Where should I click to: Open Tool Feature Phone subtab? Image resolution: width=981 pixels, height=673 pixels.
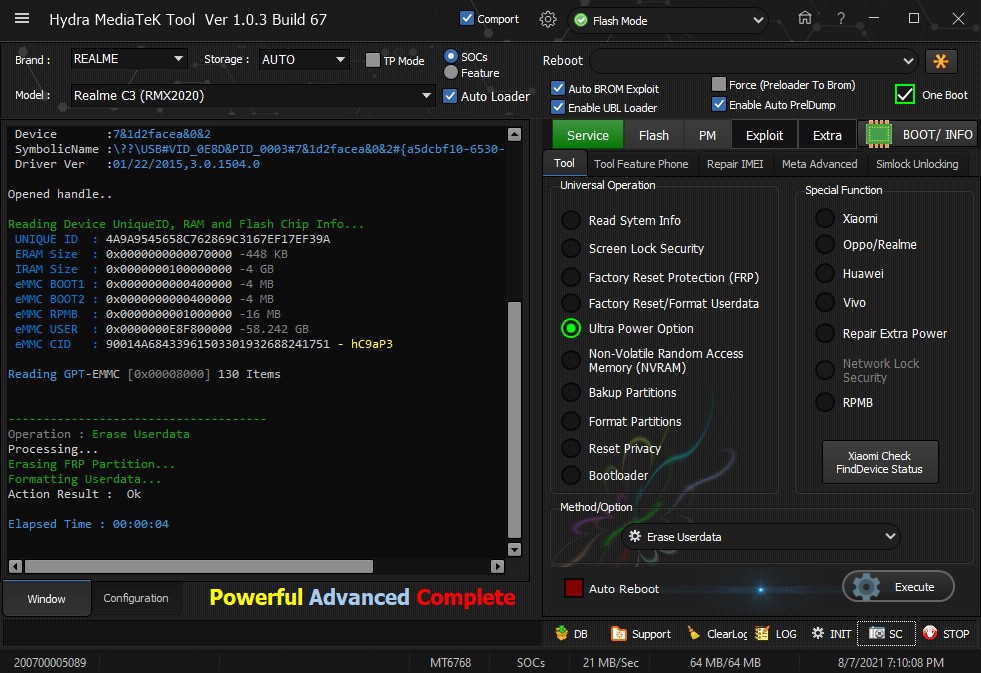641,164
